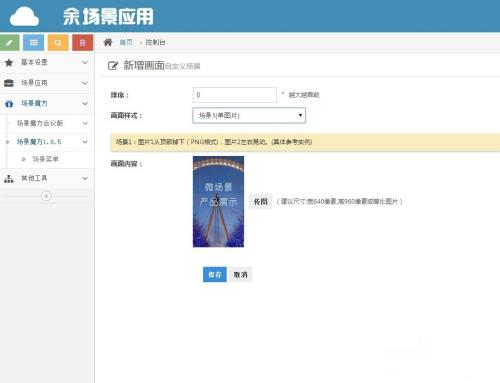Expand the 场景魔方会议版 submenu

[x=85, y=123]
